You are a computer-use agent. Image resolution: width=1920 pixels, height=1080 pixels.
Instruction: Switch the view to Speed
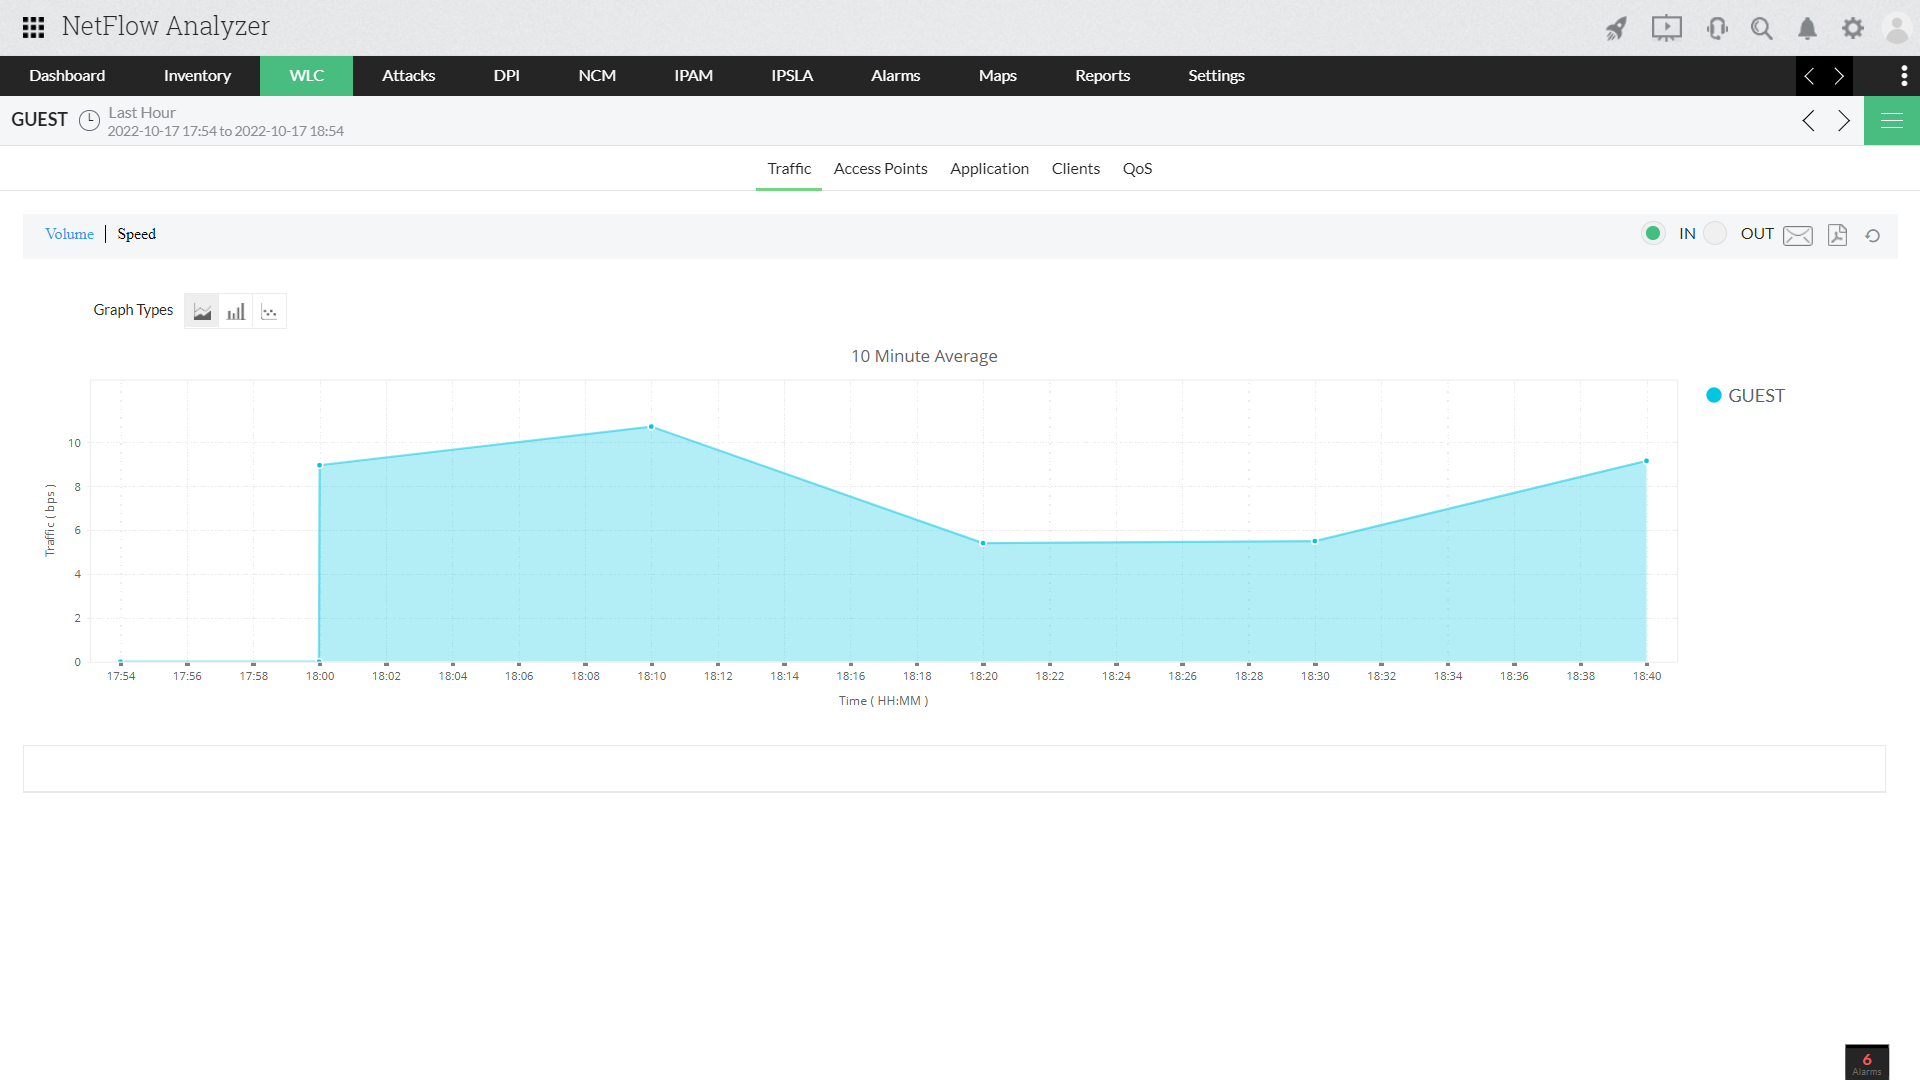[136, 234]
